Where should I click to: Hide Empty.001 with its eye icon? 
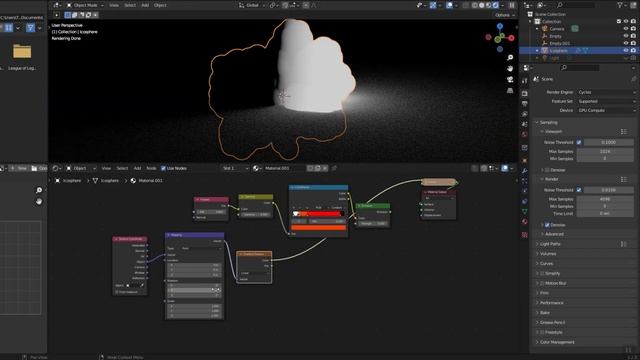(626, 43)
